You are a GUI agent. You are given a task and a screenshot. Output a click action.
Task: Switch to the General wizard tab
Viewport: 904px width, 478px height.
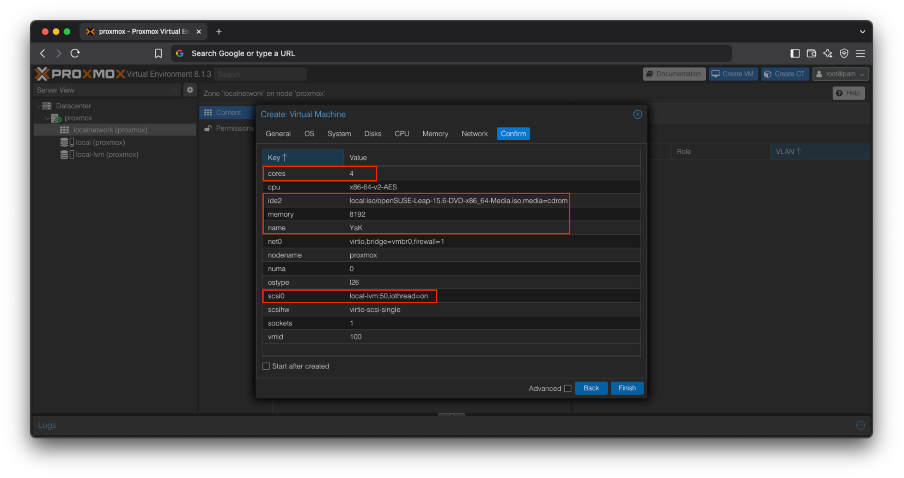click(x=278, y=134)
